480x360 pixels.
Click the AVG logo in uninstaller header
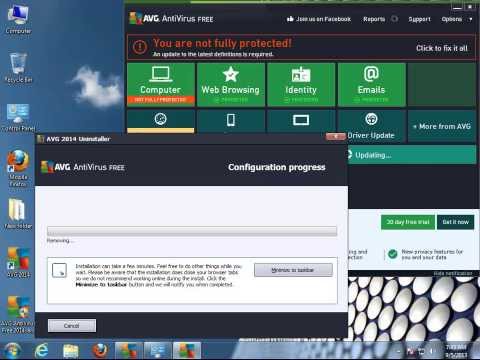(83, 167)
